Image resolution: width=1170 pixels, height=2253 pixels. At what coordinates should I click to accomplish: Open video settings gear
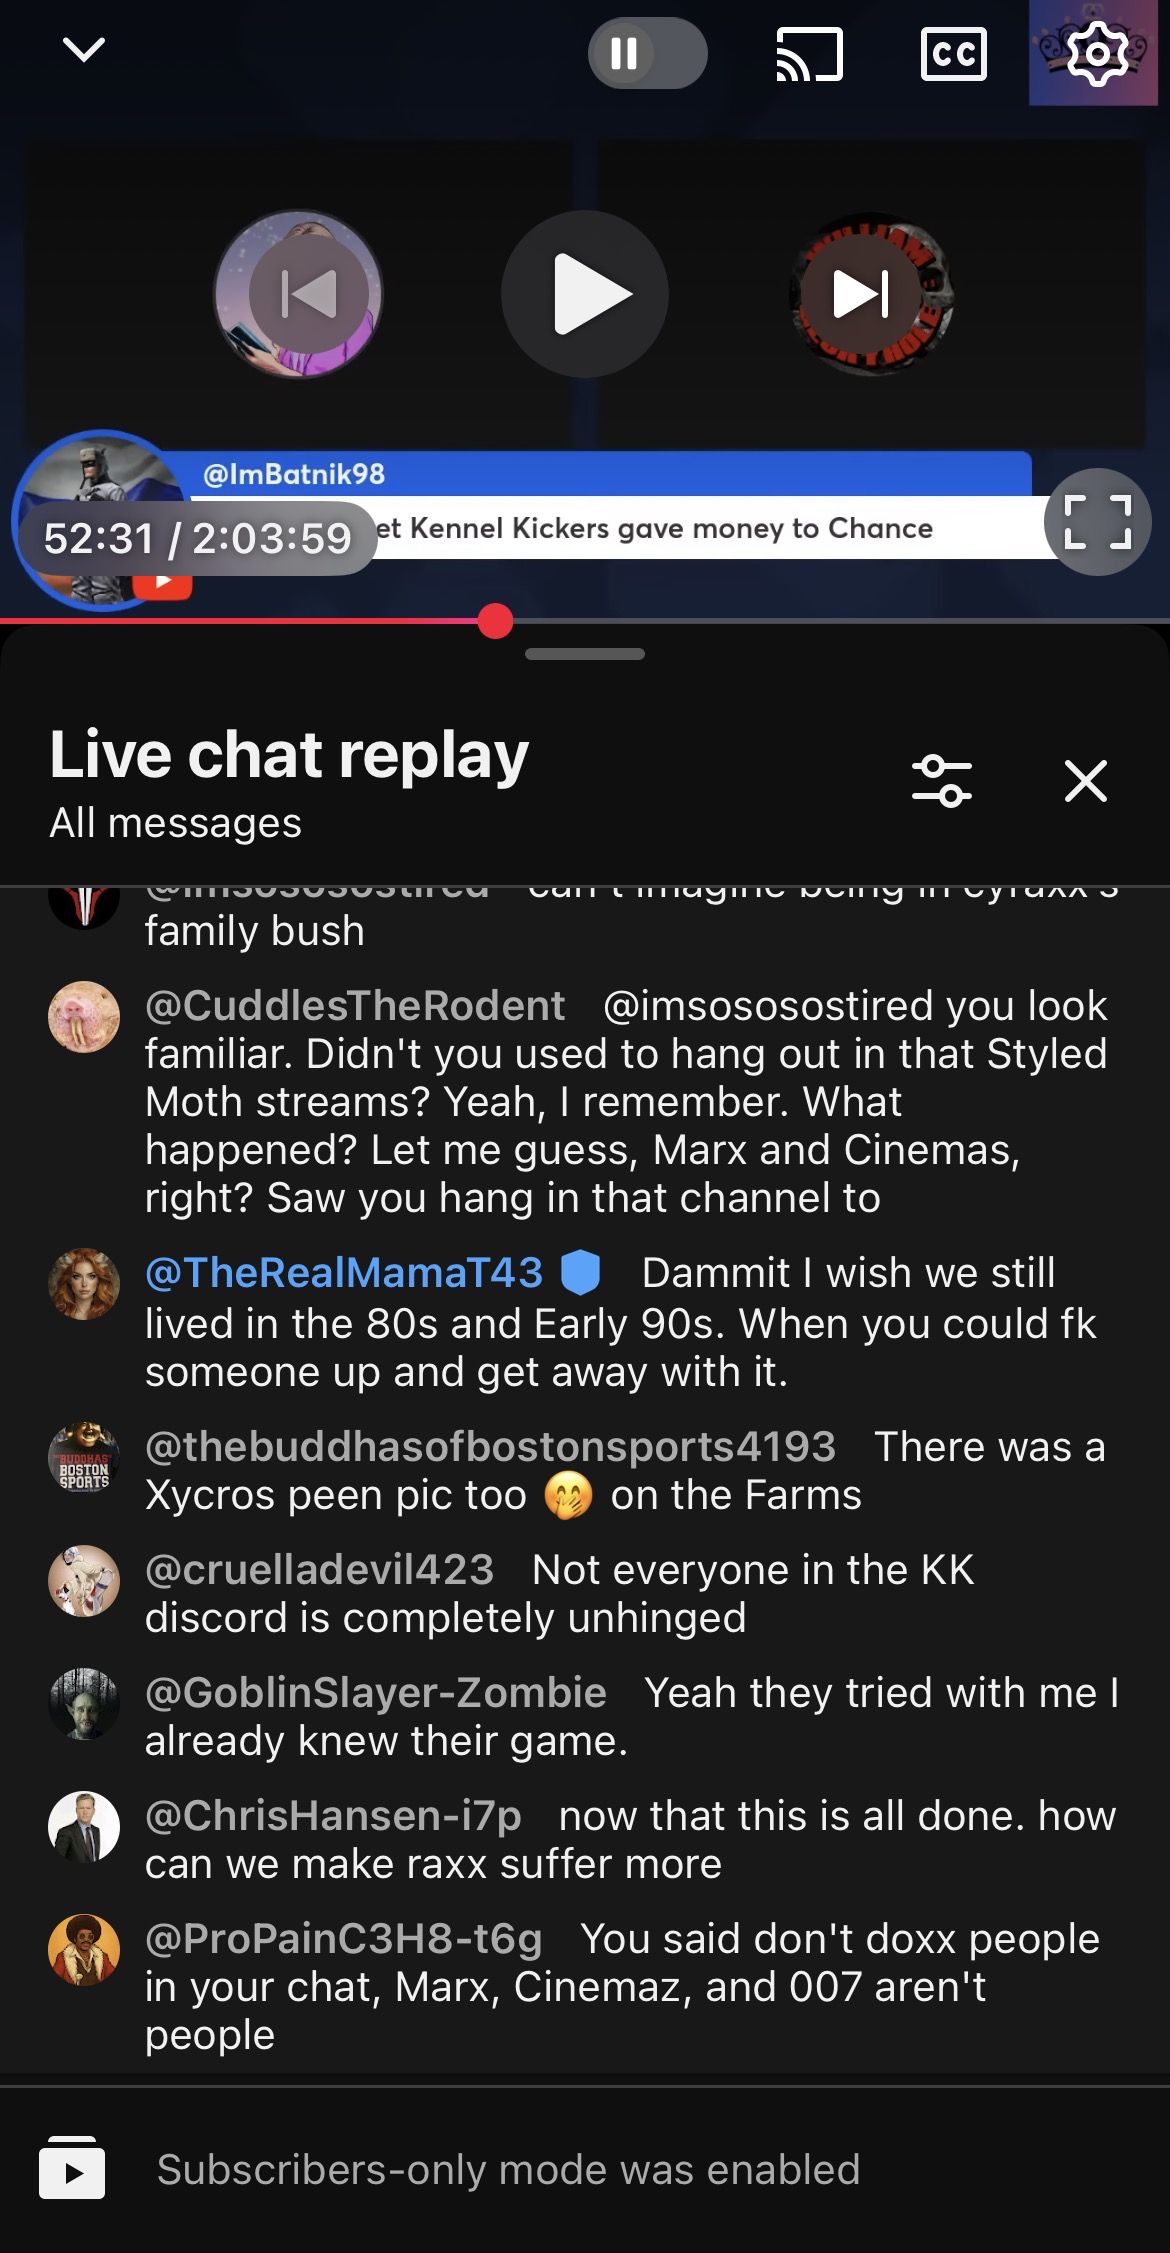click(1098, 53)
